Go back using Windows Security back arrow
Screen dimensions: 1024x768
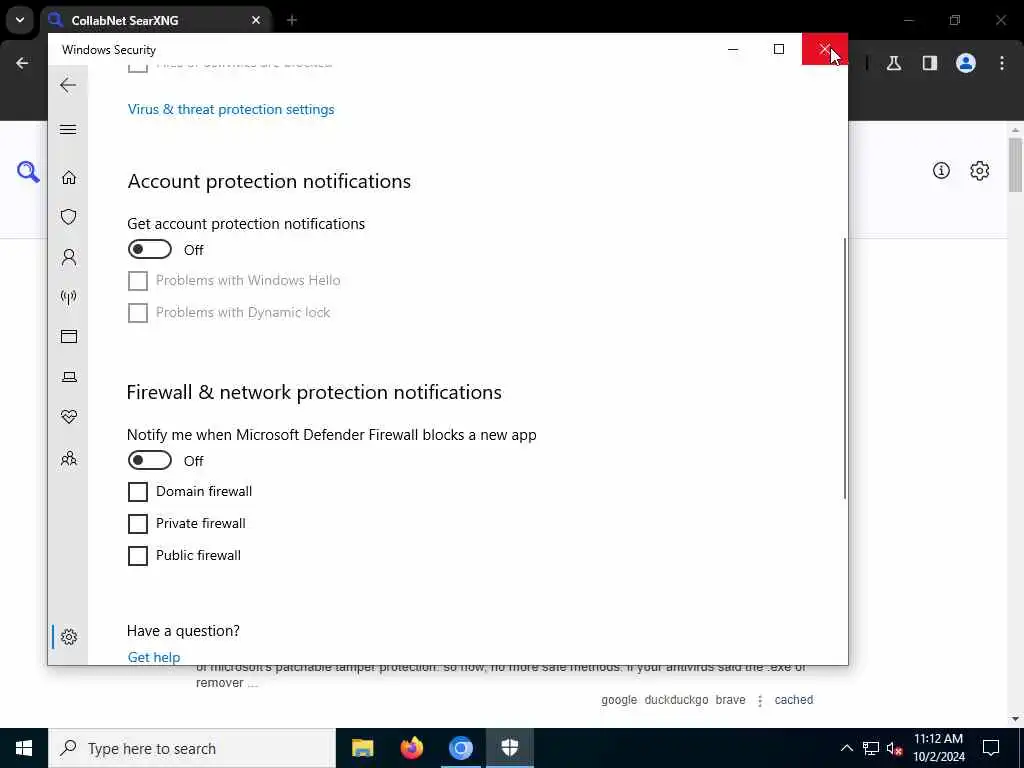tap(68, 85)
